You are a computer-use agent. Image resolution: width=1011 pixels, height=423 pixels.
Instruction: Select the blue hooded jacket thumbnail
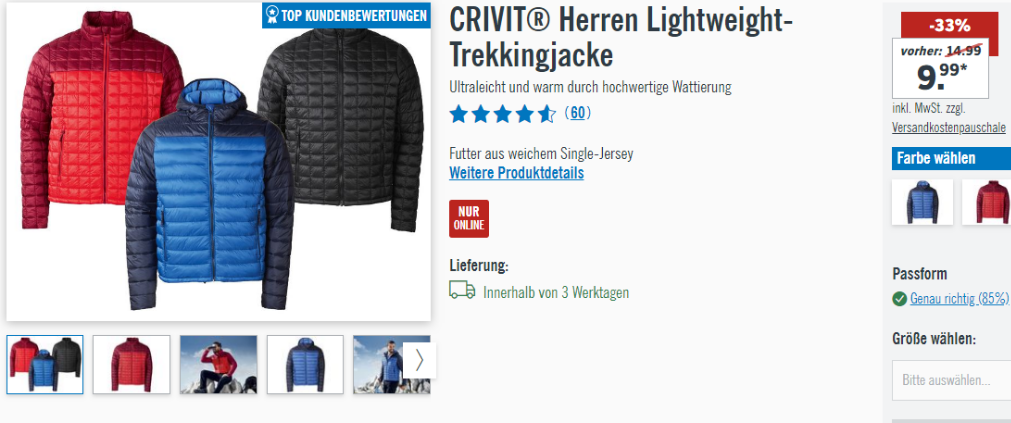click(x=305, y=364)
